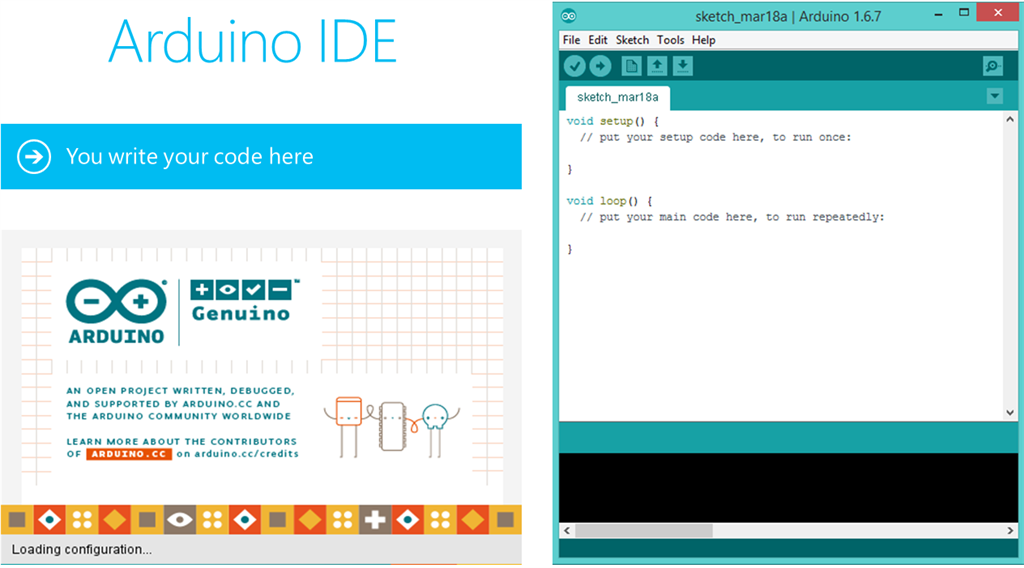This screenshot has width=1024, height=568.
Task: Click the Save sketch down-arrow icon
Action: (682, 66)
